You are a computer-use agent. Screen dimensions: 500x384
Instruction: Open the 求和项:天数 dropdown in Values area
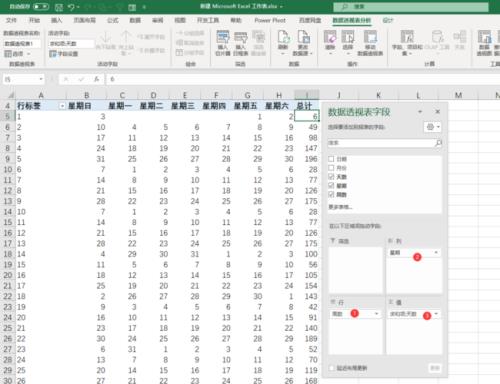436,314
